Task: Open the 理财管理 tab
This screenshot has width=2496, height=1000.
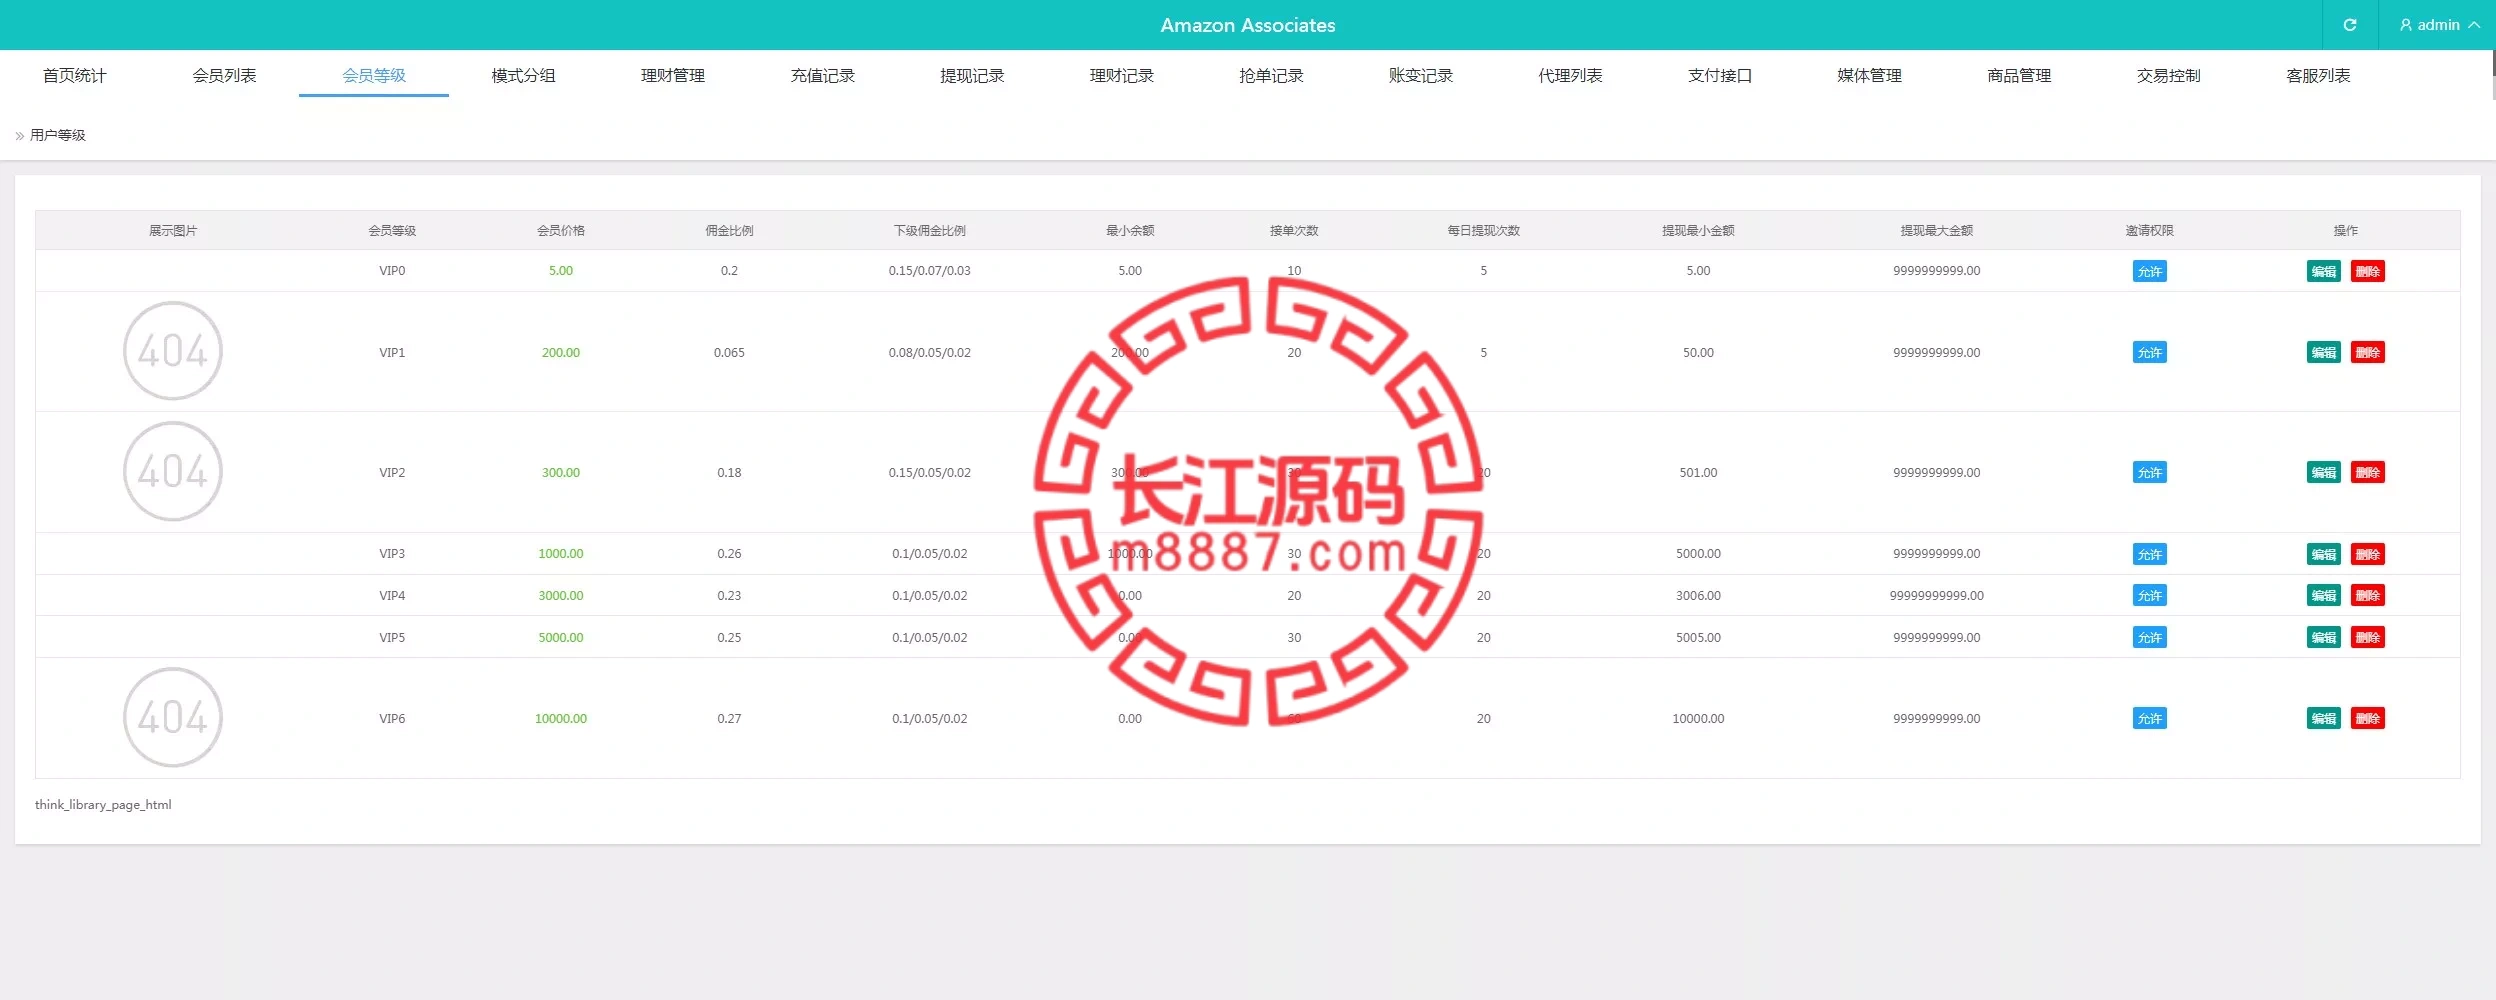Action: (x=673, y=76)
